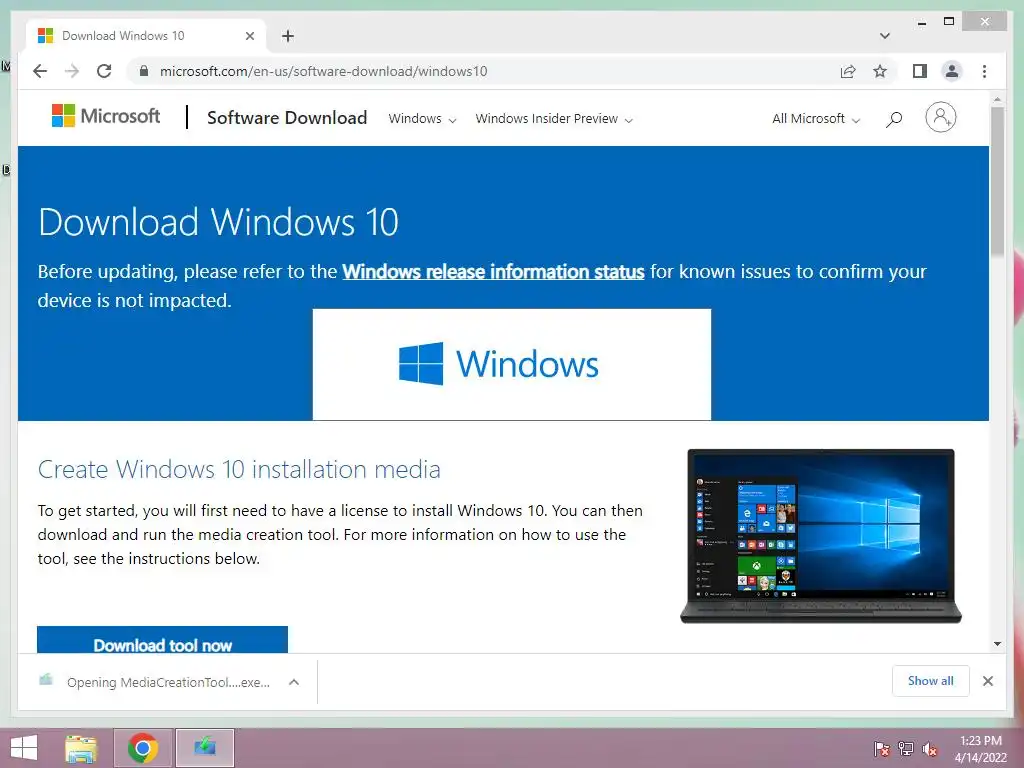
Task: Open the taskbar clock and date
Action: point(981,749)
